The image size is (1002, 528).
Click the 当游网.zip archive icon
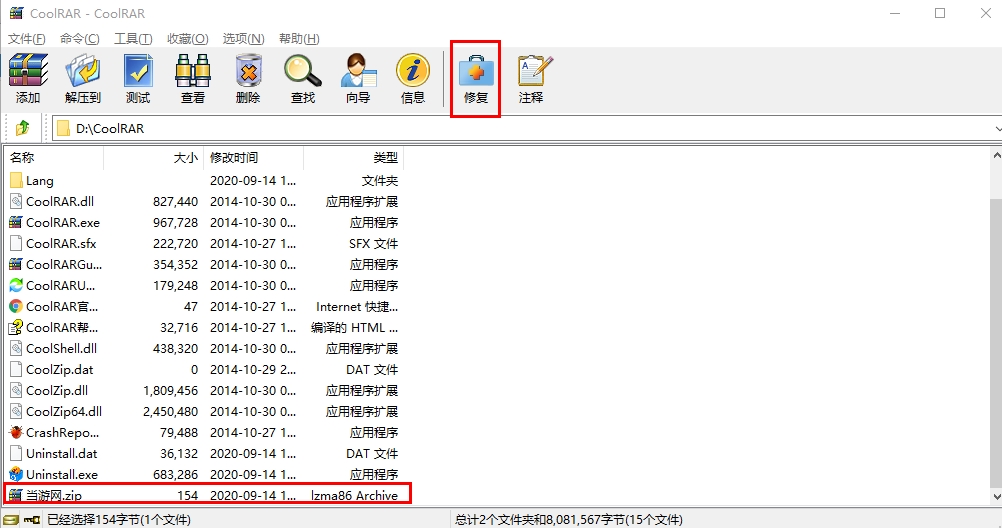(16, 495)
